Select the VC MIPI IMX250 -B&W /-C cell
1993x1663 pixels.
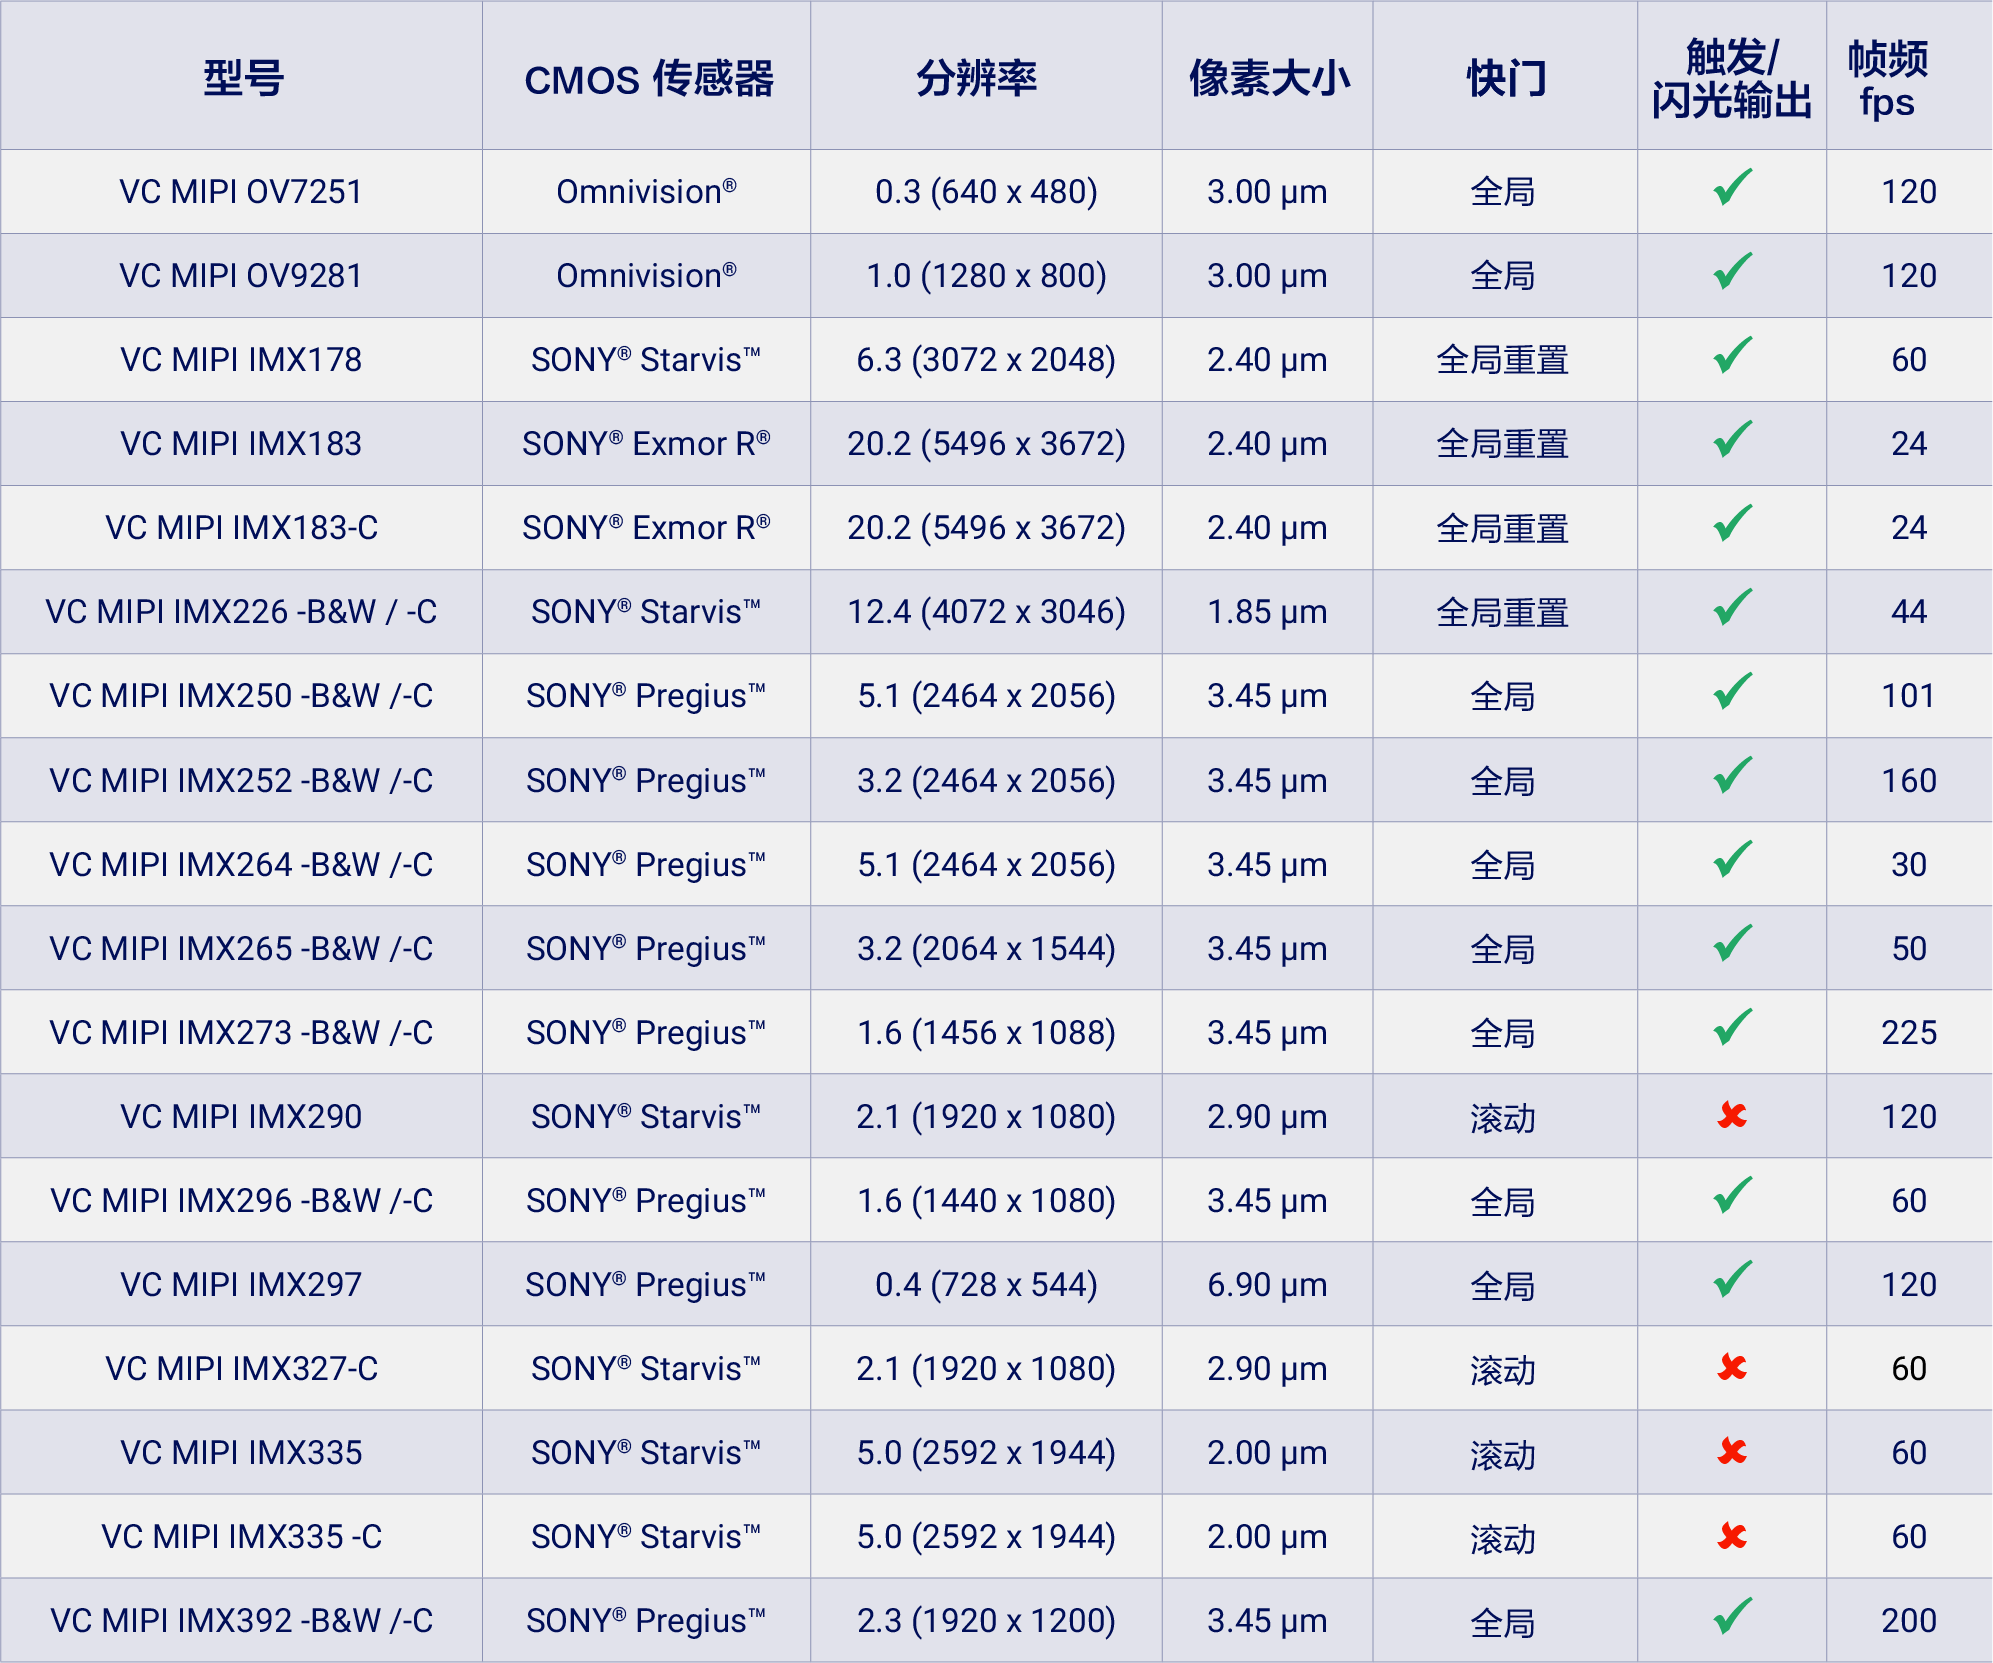[x=241, y=695]
